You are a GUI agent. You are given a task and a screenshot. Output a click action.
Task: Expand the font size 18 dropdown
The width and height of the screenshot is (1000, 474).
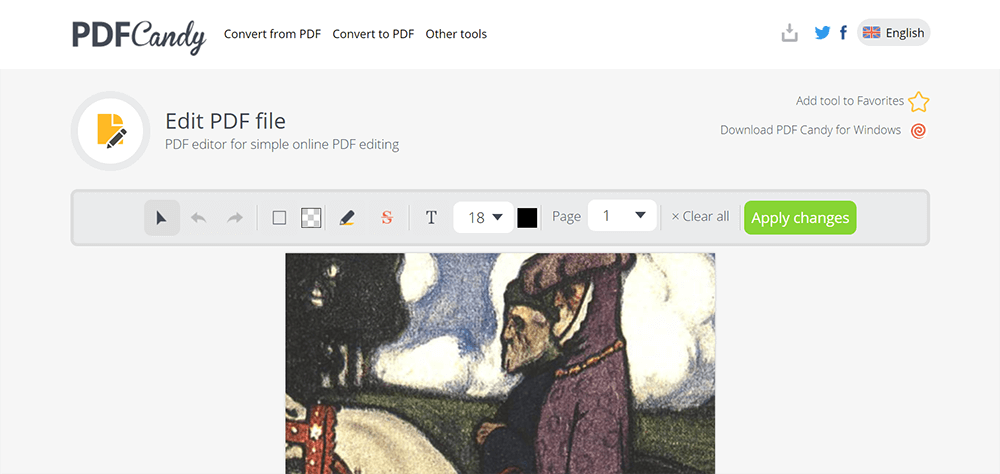pyautogui.click(x=483, y=218)
